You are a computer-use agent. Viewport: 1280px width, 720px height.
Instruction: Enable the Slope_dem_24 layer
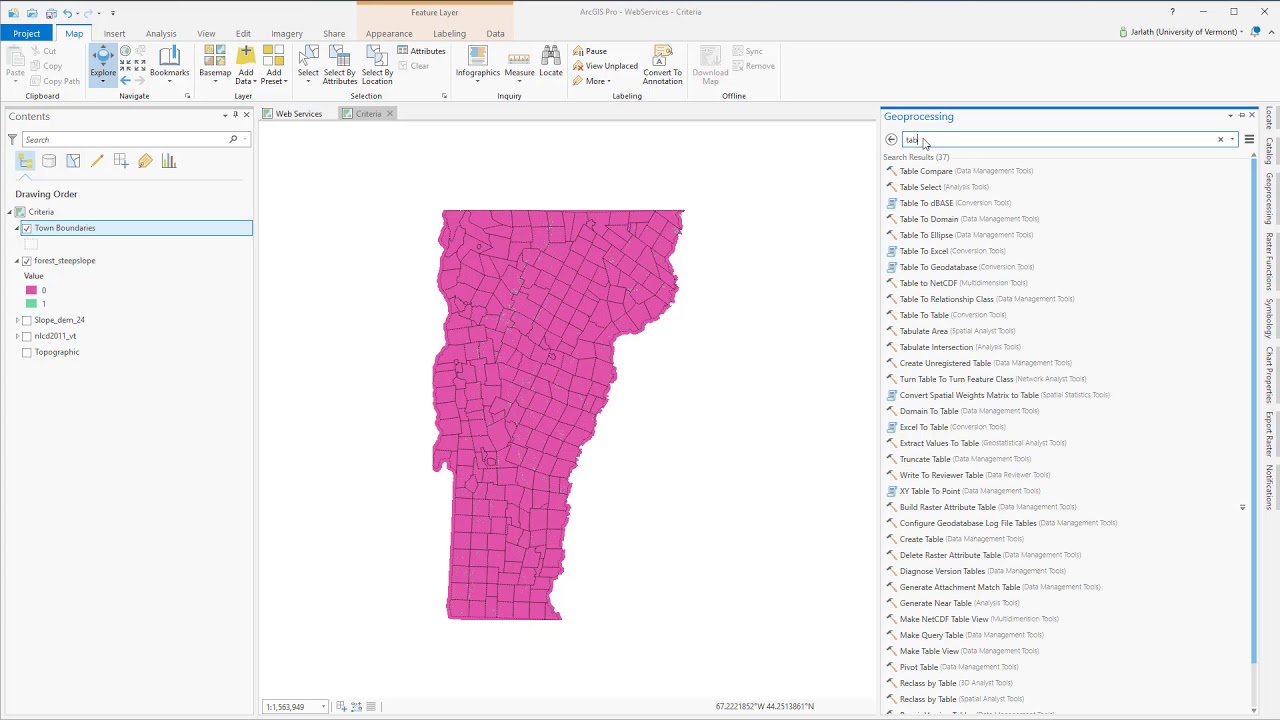pos(27,320)
